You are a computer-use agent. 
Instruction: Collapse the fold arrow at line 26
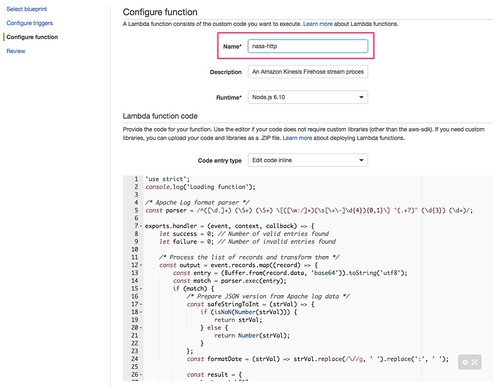(x=141, y=375)
